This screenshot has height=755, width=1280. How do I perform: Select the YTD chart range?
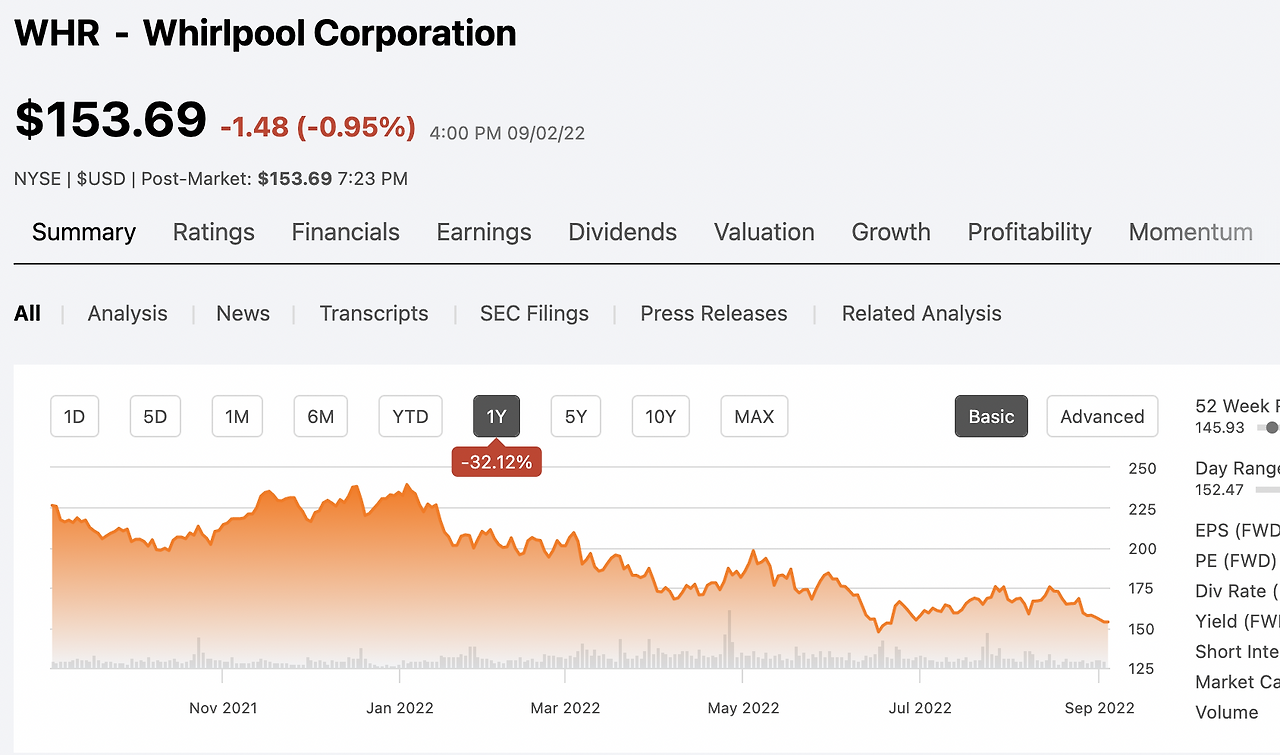(x=410, y=417)
